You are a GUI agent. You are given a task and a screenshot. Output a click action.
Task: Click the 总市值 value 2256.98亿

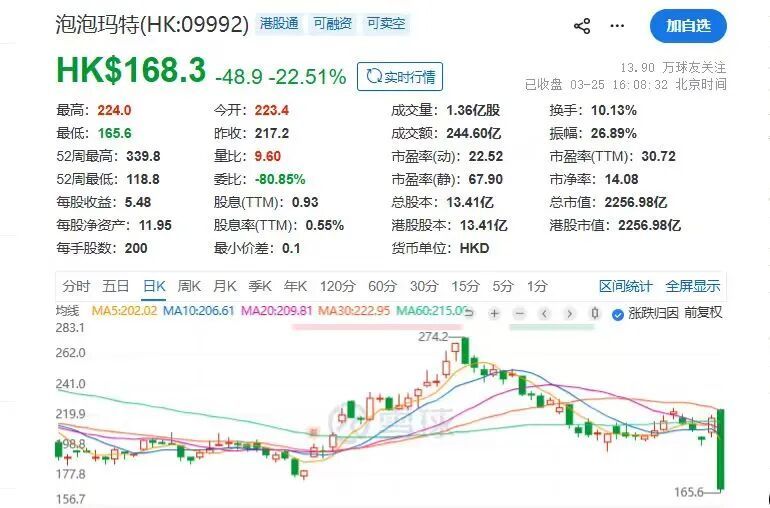[x=635, y=202]
